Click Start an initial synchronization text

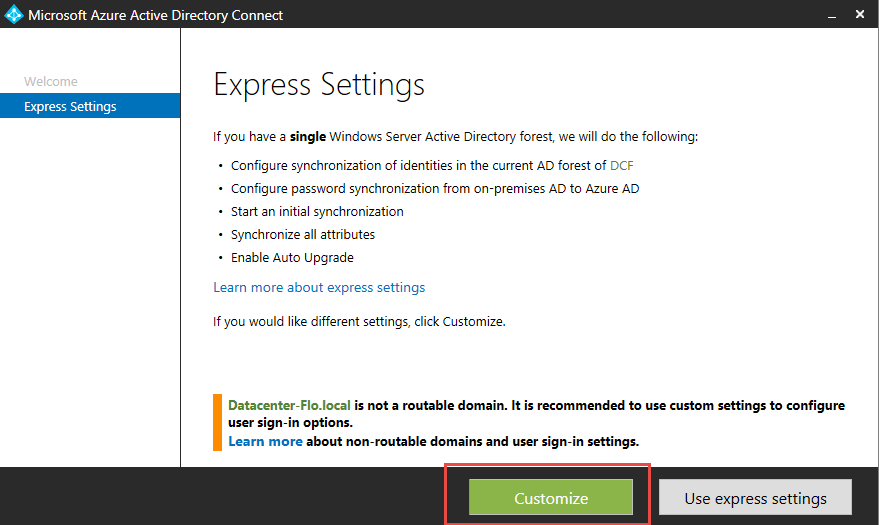coord(317,212)
